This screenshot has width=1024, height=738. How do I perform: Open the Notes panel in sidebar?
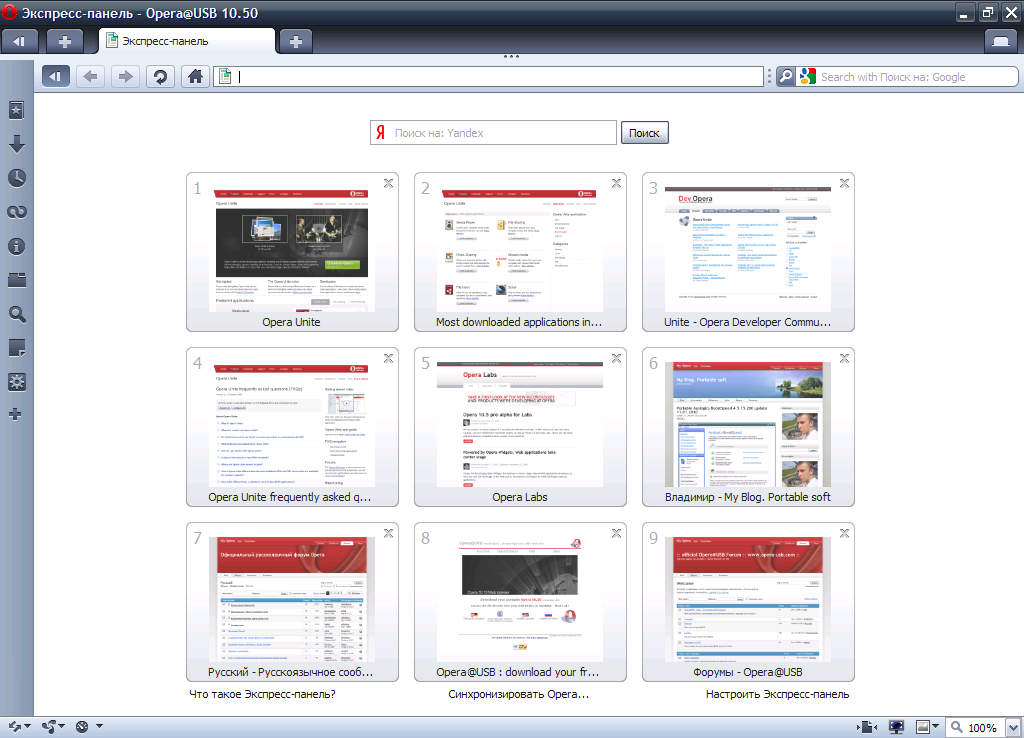coord(17,347)
